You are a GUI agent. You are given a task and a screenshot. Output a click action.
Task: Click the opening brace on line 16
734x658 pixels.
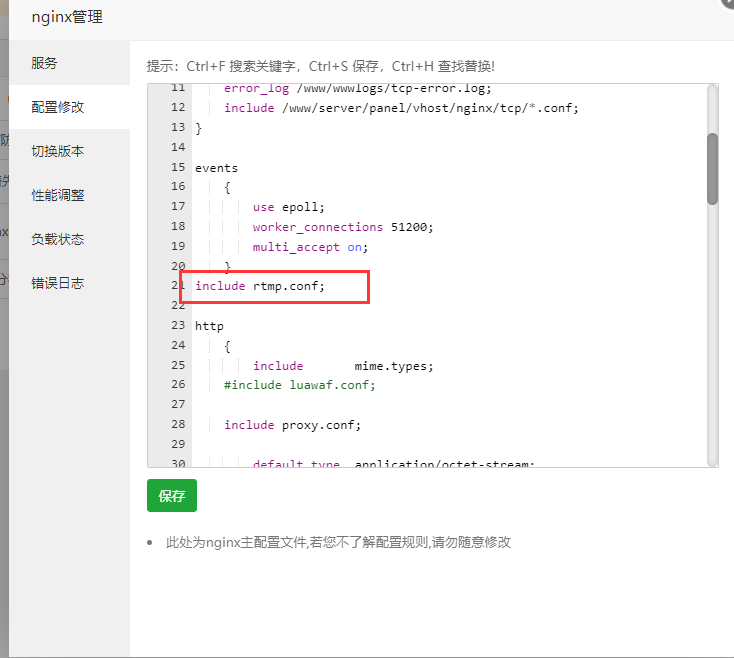227,188
